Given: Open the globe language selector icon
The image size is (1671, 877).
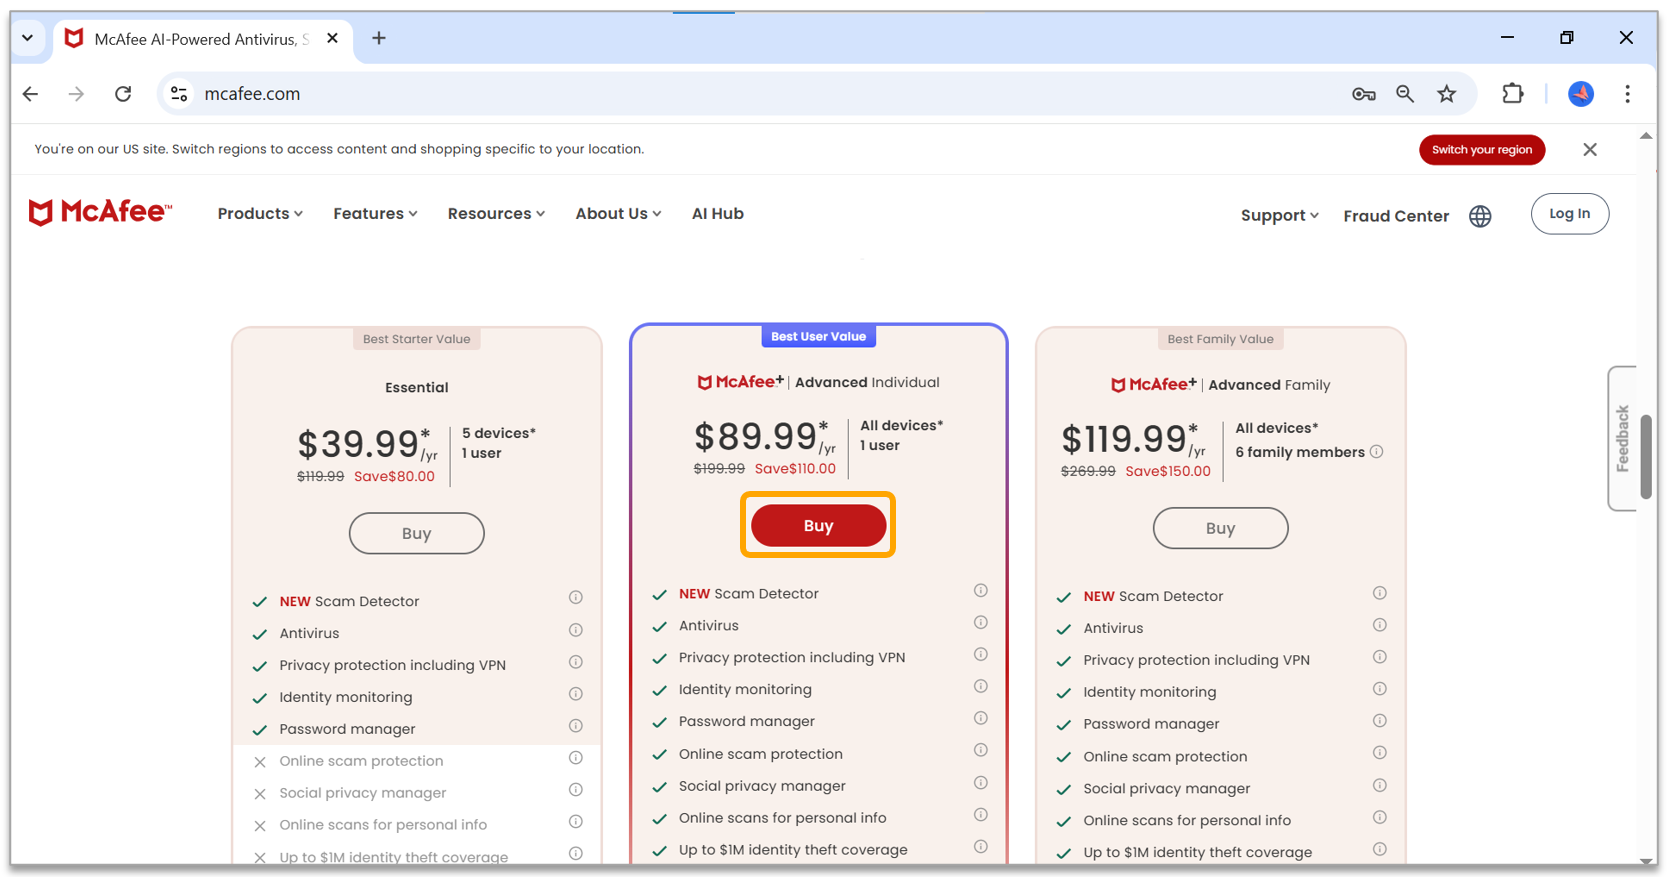Looking at the screenshot, I should point(1480,216).
